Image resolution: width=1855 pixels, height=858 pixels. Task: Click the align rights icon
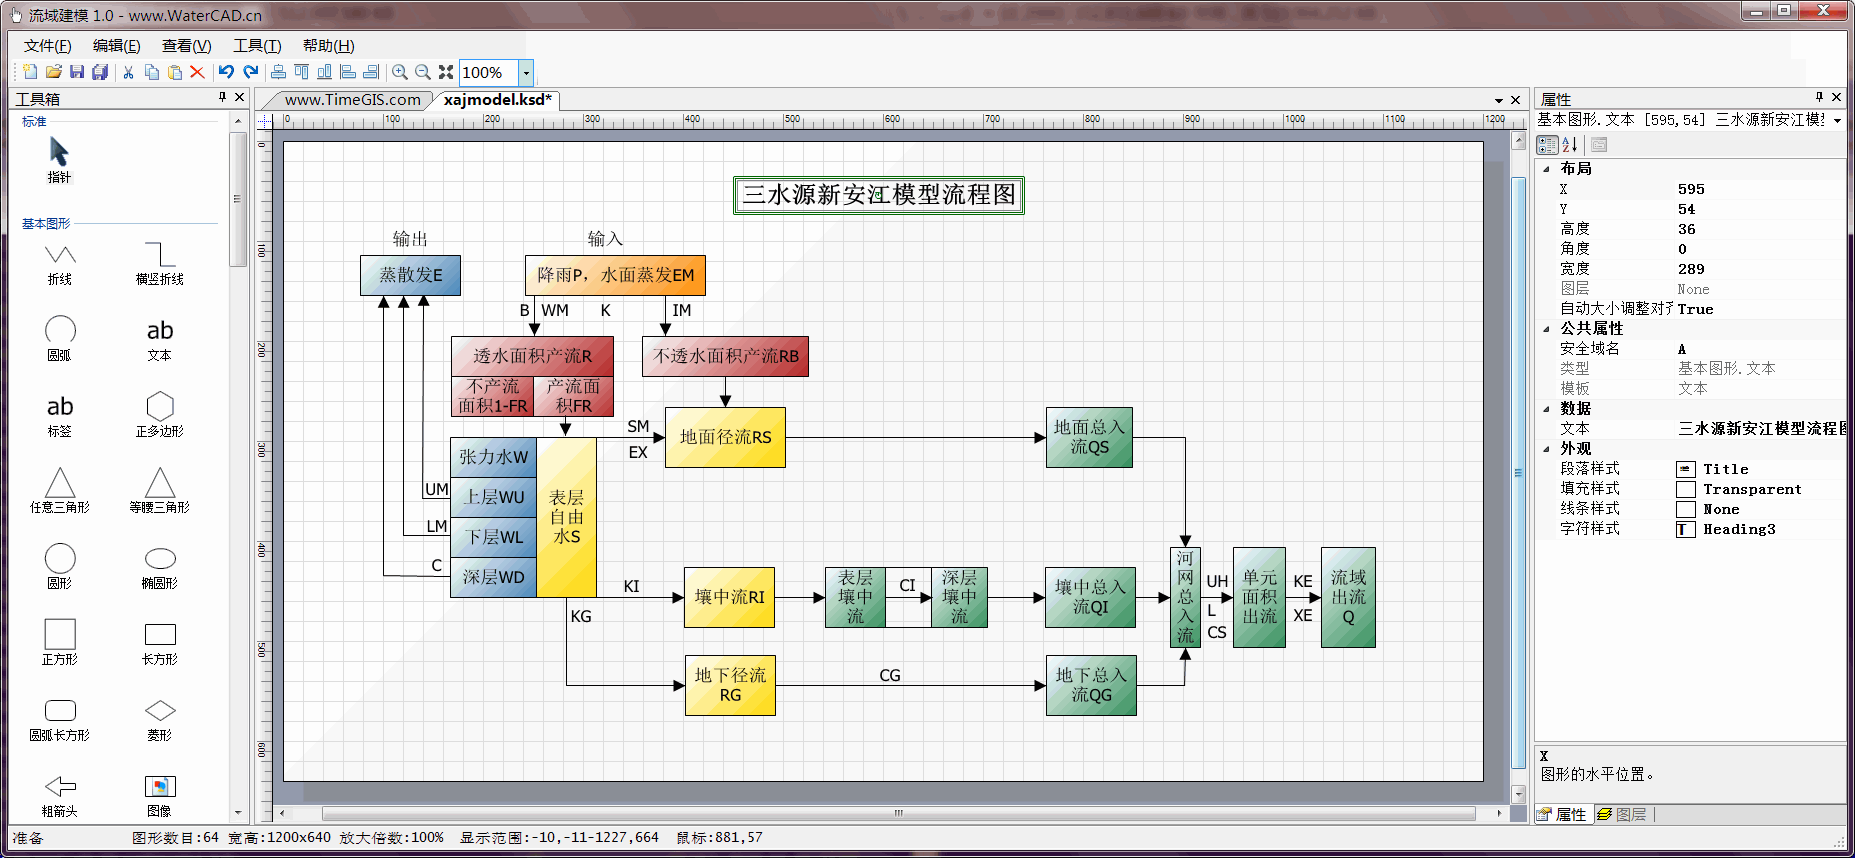tap(371, 72)
